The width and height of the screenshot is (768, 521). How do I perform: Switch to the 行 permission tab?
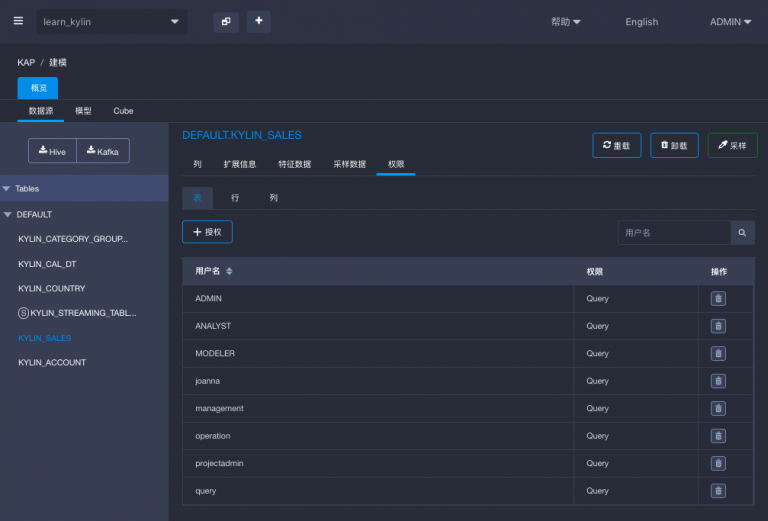[x=235, y=198]
